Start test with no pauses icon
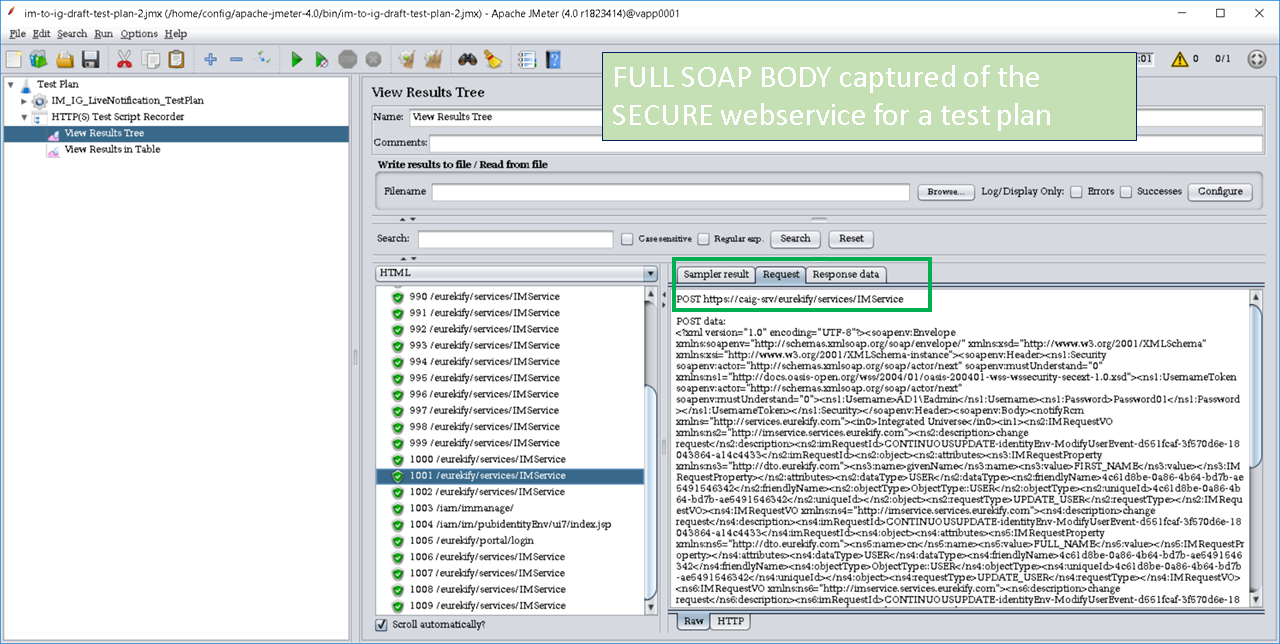 coord(322,60)
